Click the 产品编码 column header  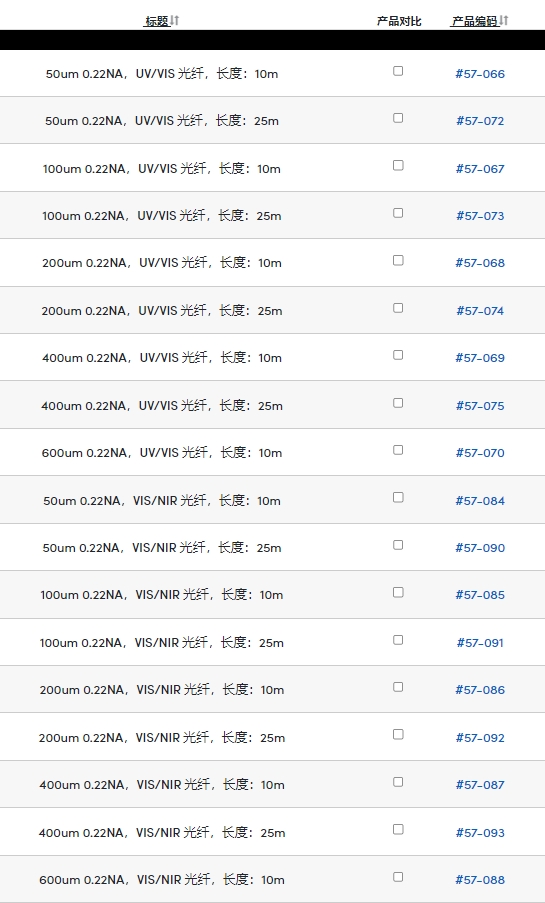[474, 21]
